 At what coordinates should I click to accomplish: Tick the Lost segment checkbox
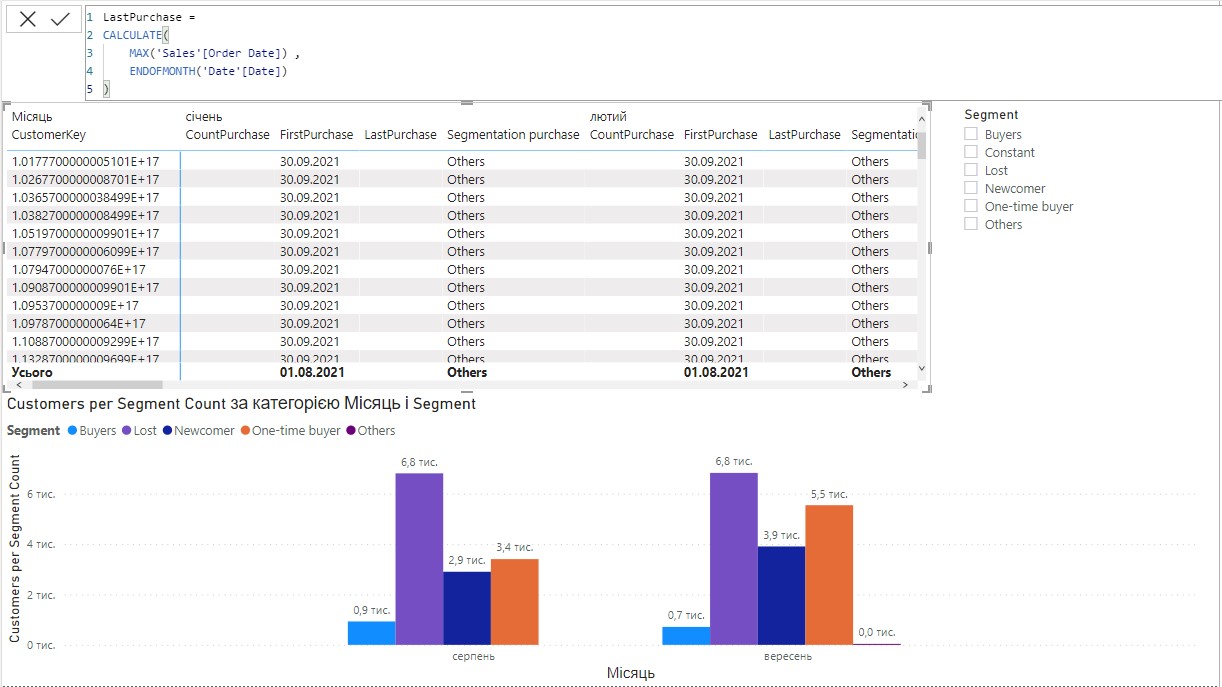point(970,170)
